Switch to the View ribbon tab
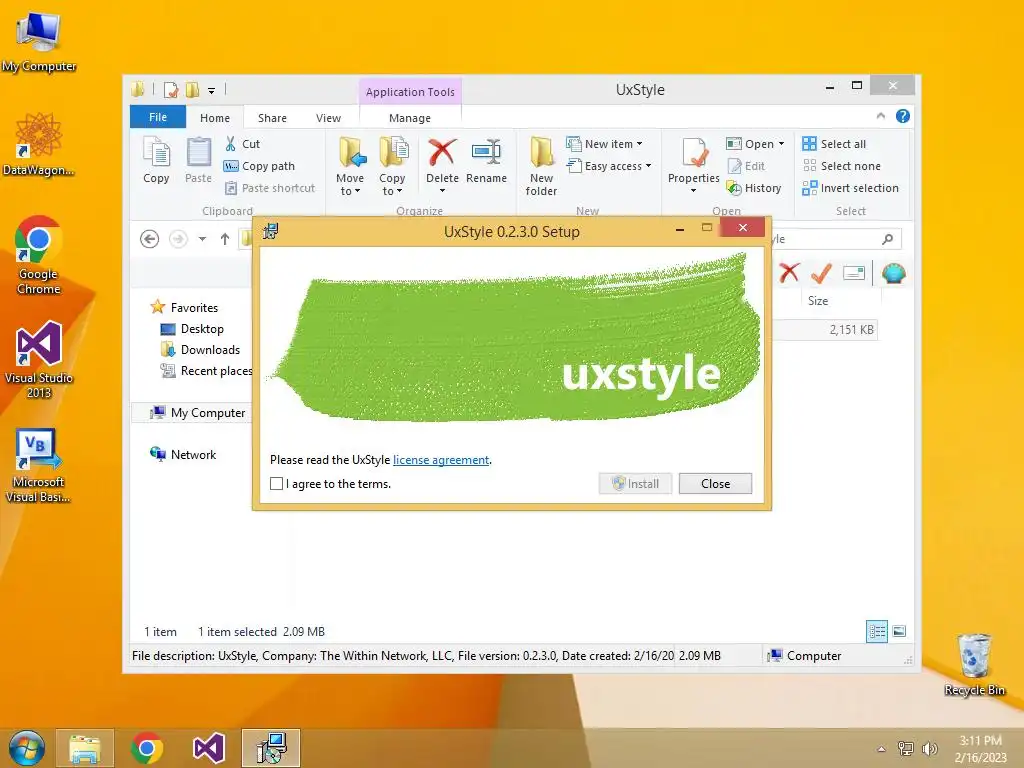The image size is (1024, 768). [328, 118]
